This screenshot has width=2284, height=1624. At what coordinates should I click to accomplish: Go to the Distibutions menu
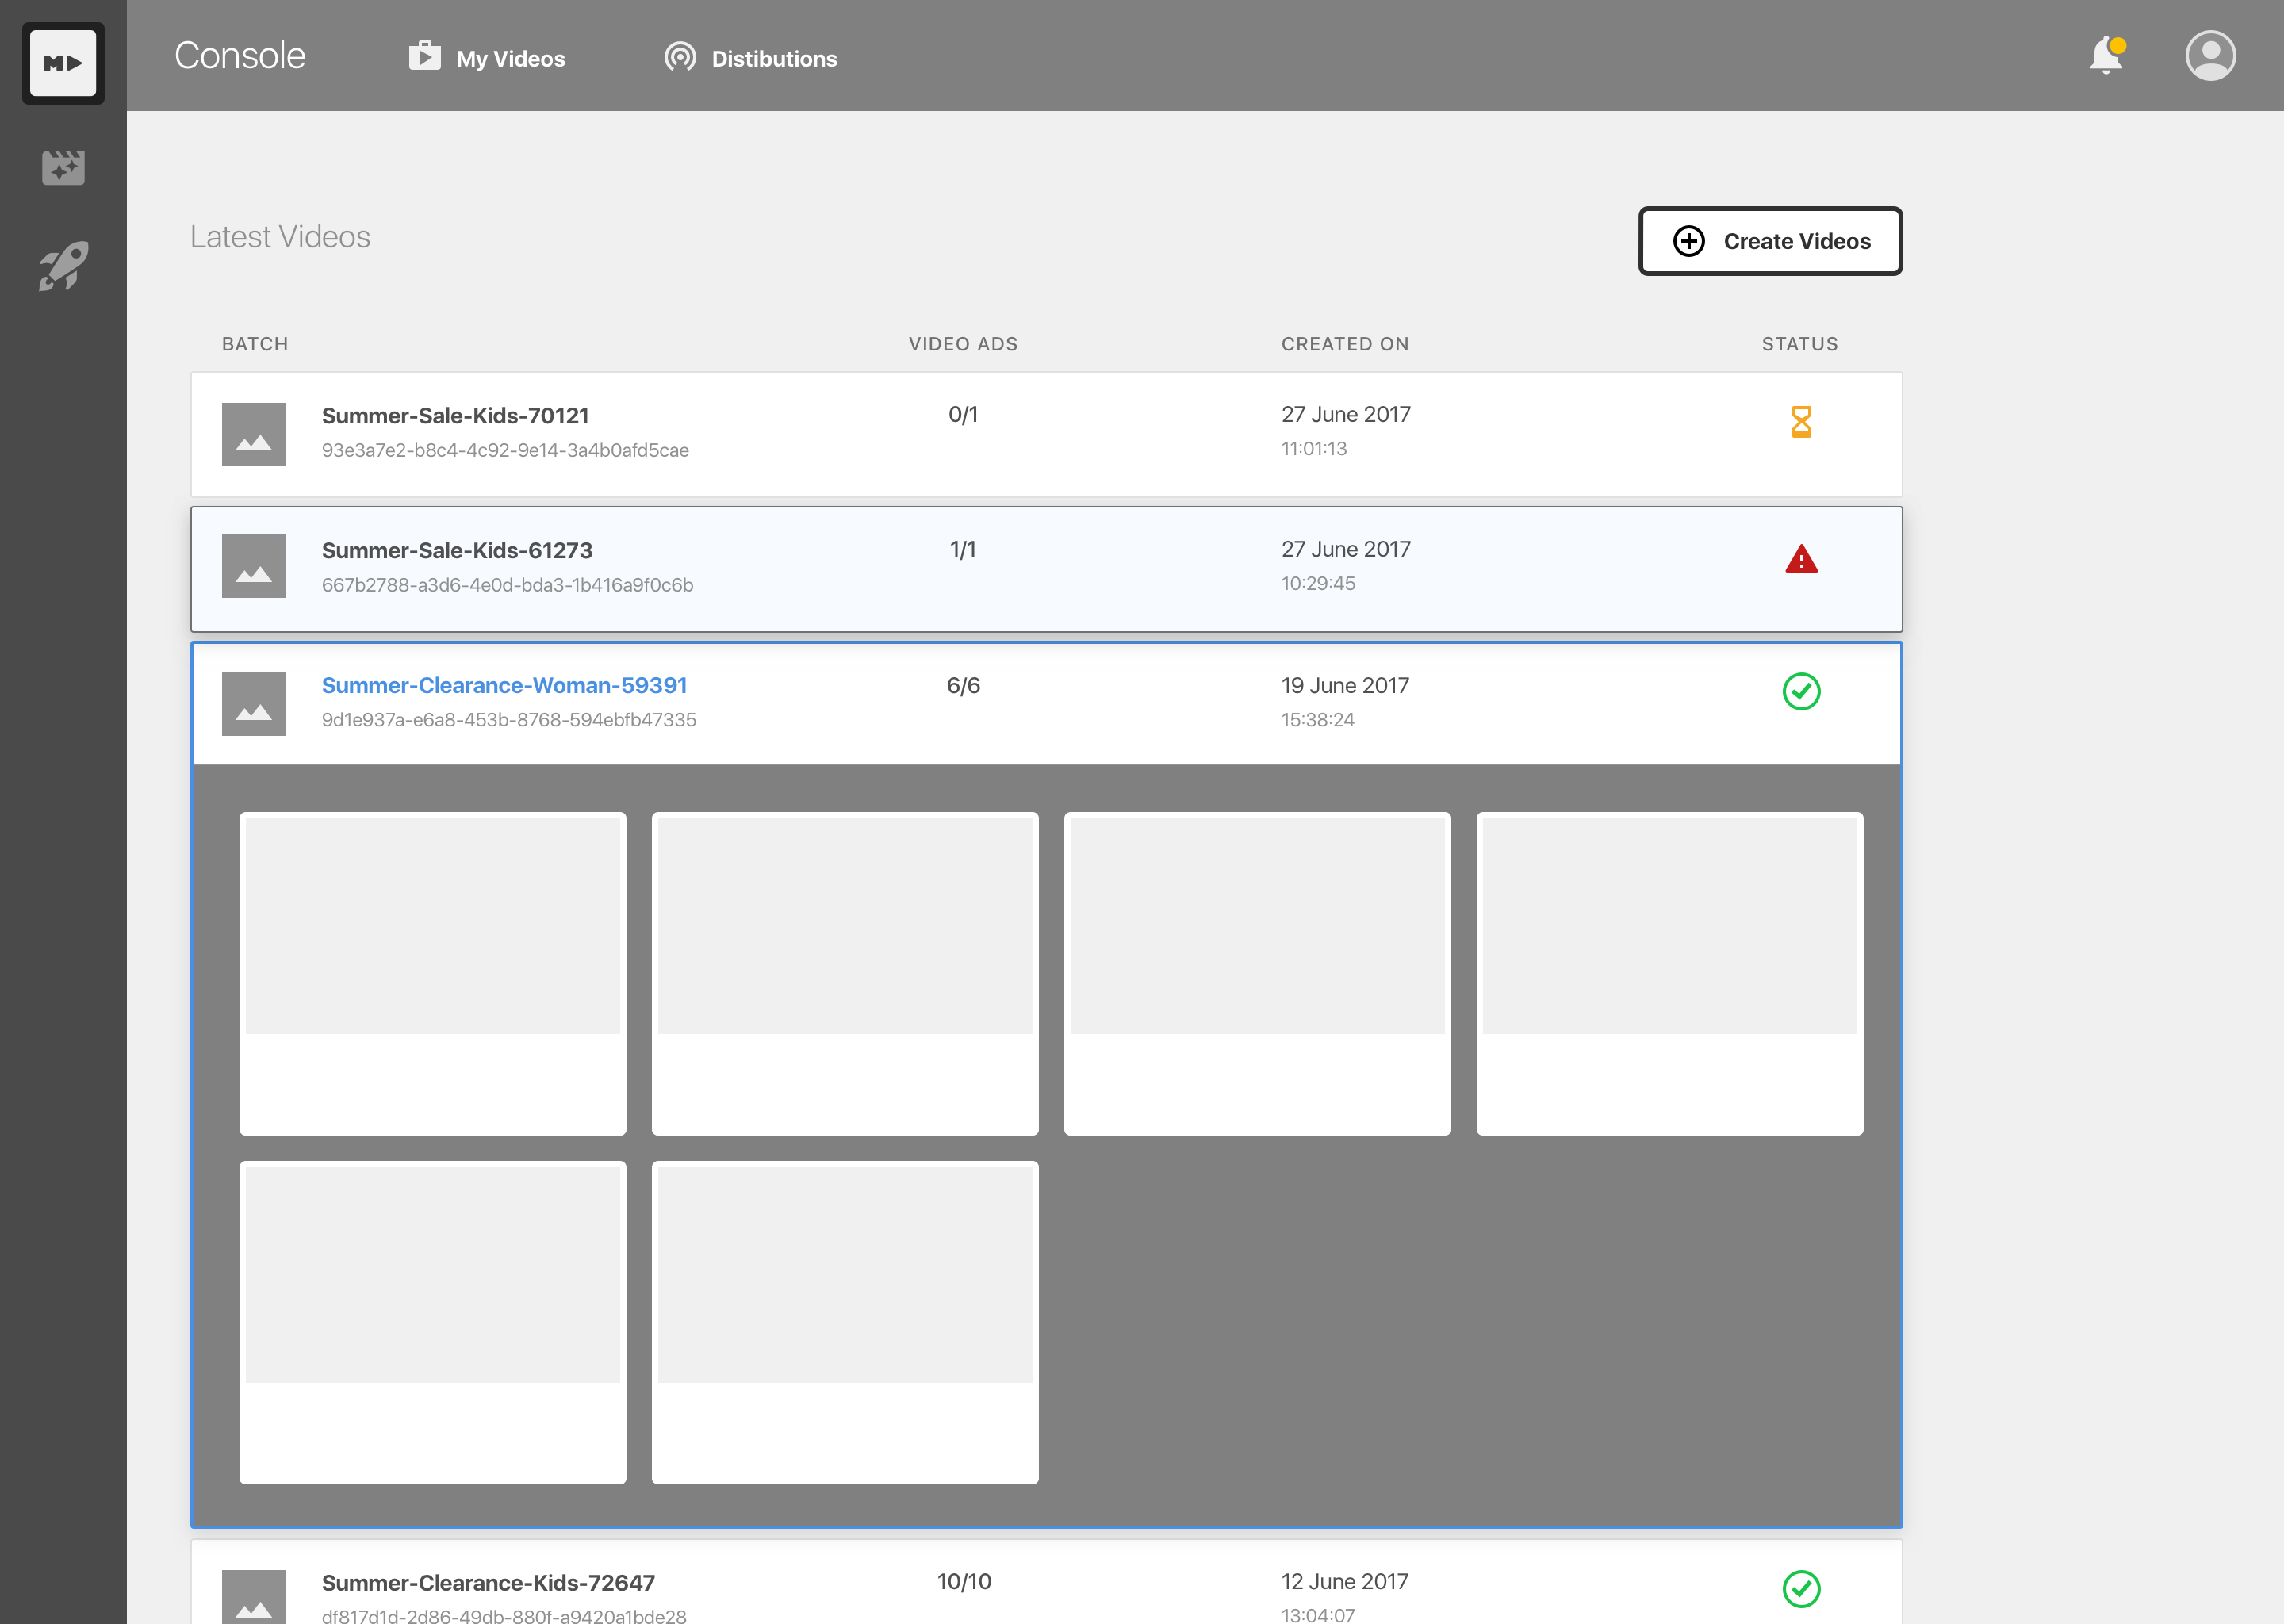(752, 58)
